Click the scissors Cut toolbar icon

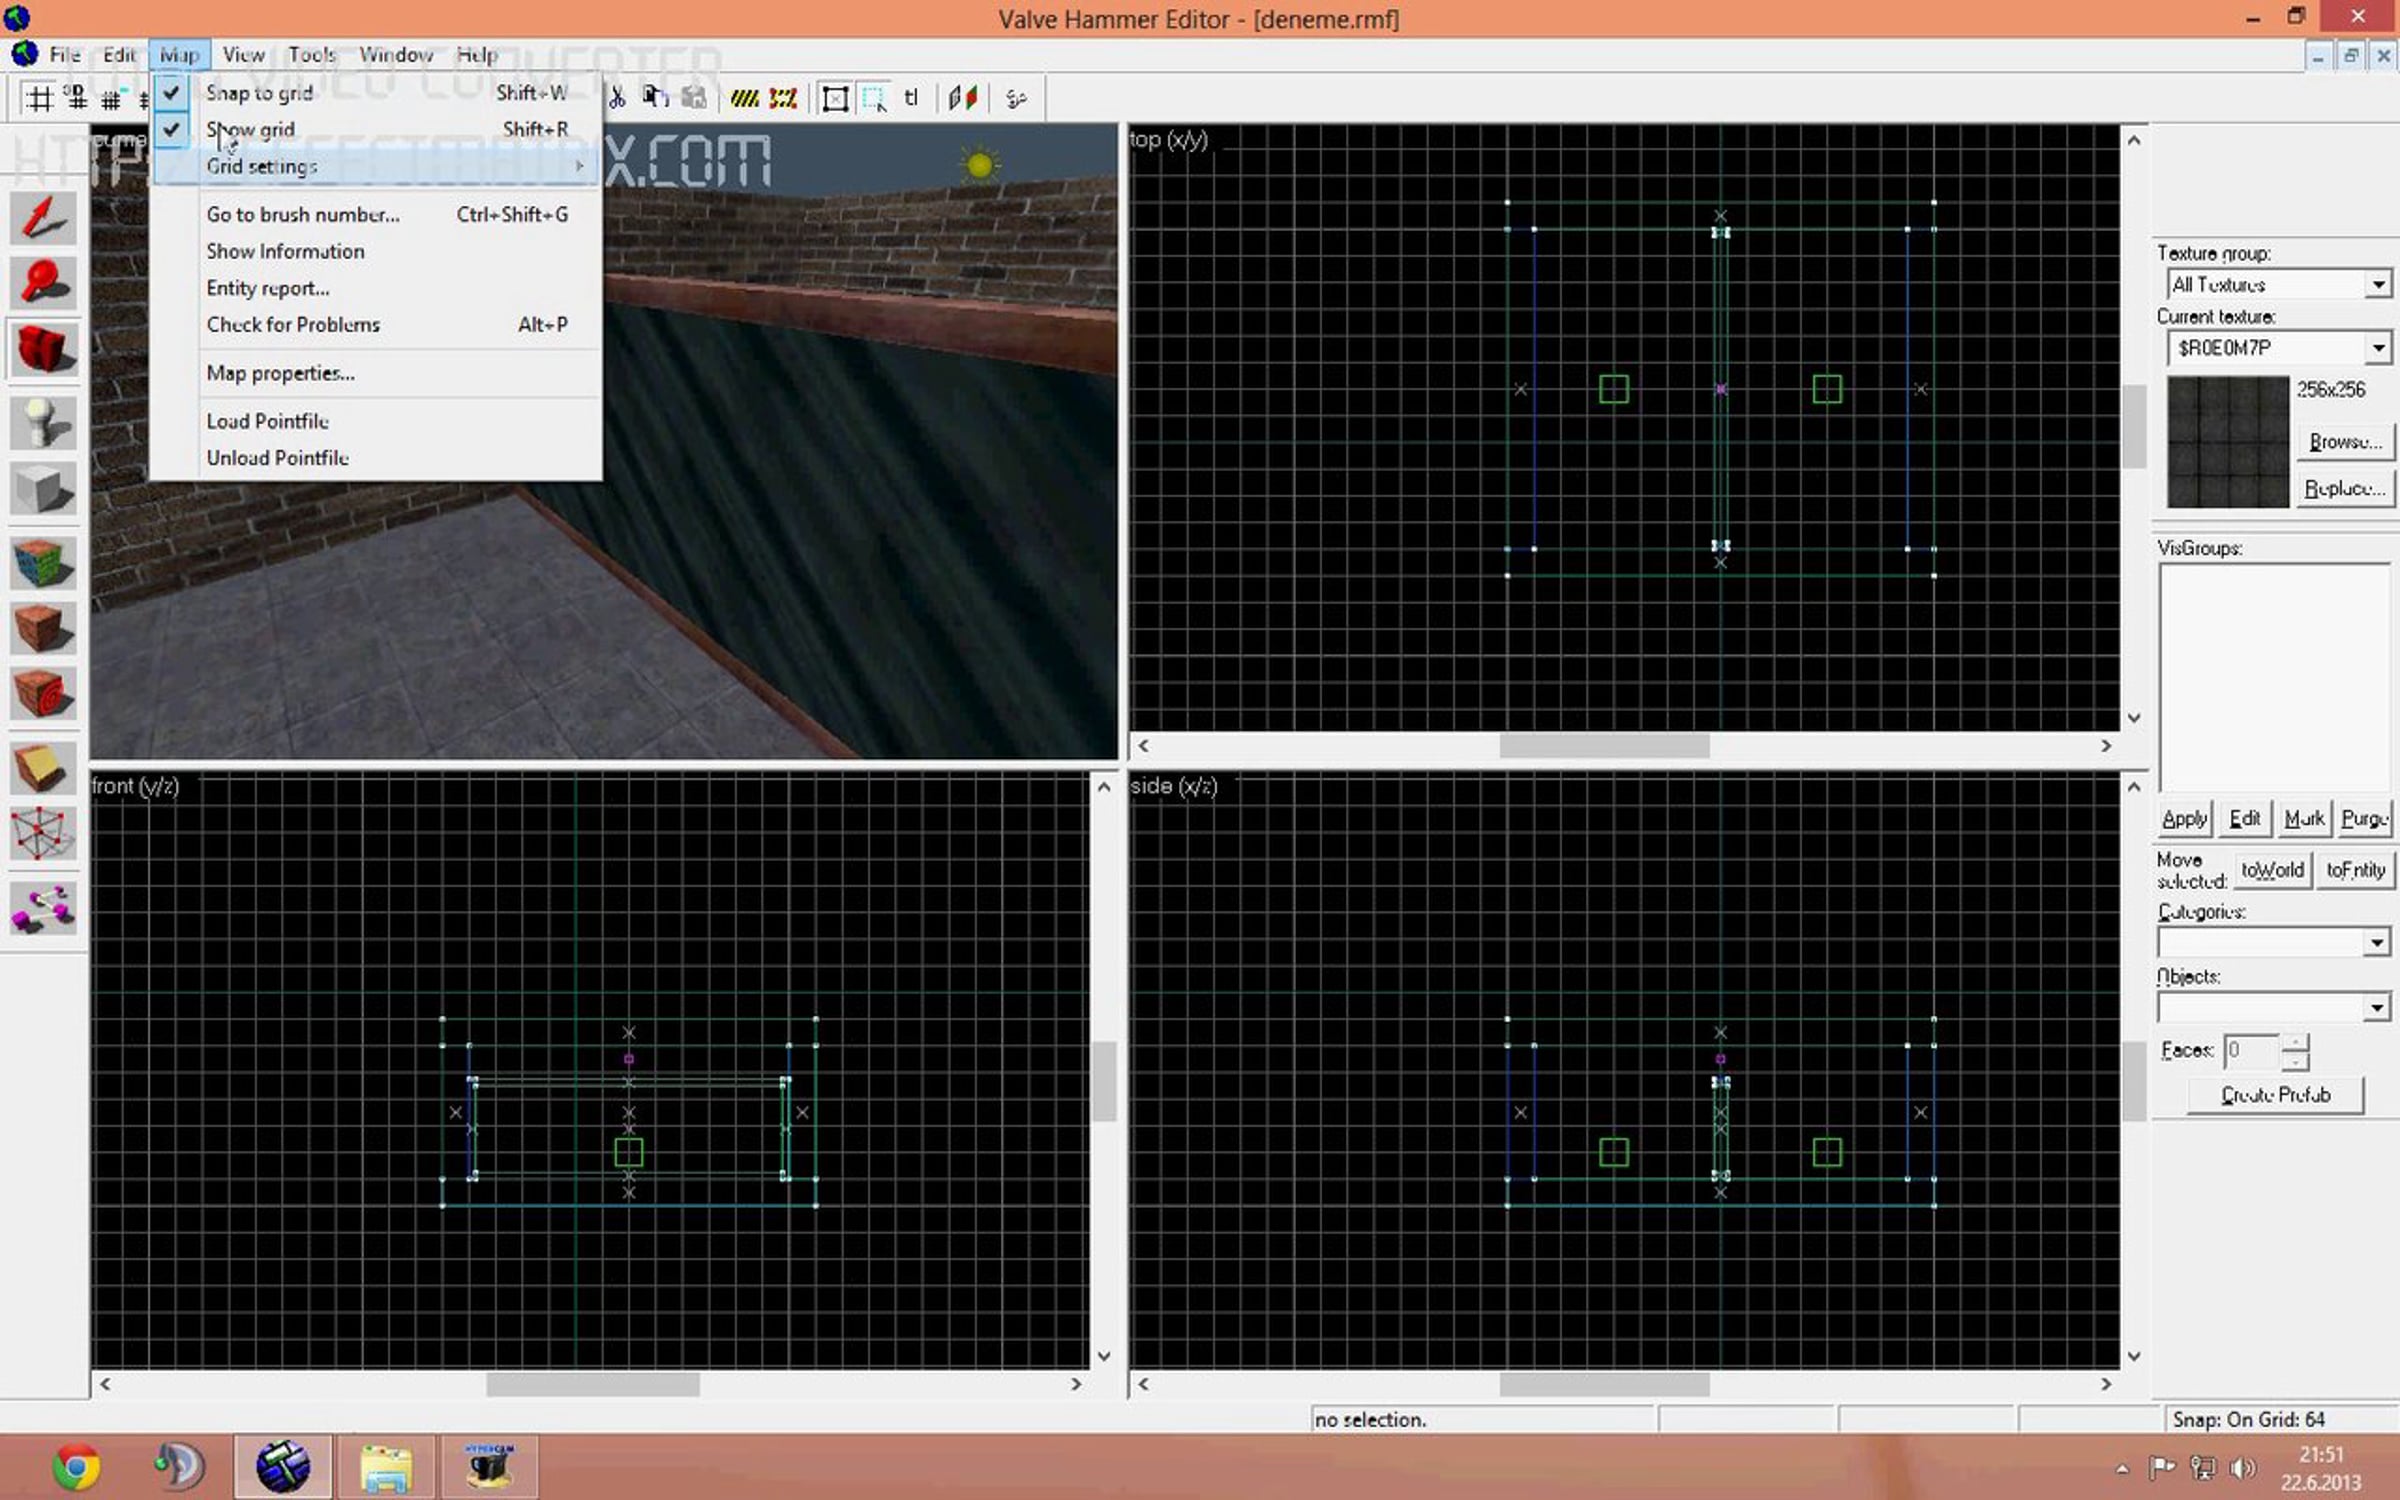[x=617, y=98]
